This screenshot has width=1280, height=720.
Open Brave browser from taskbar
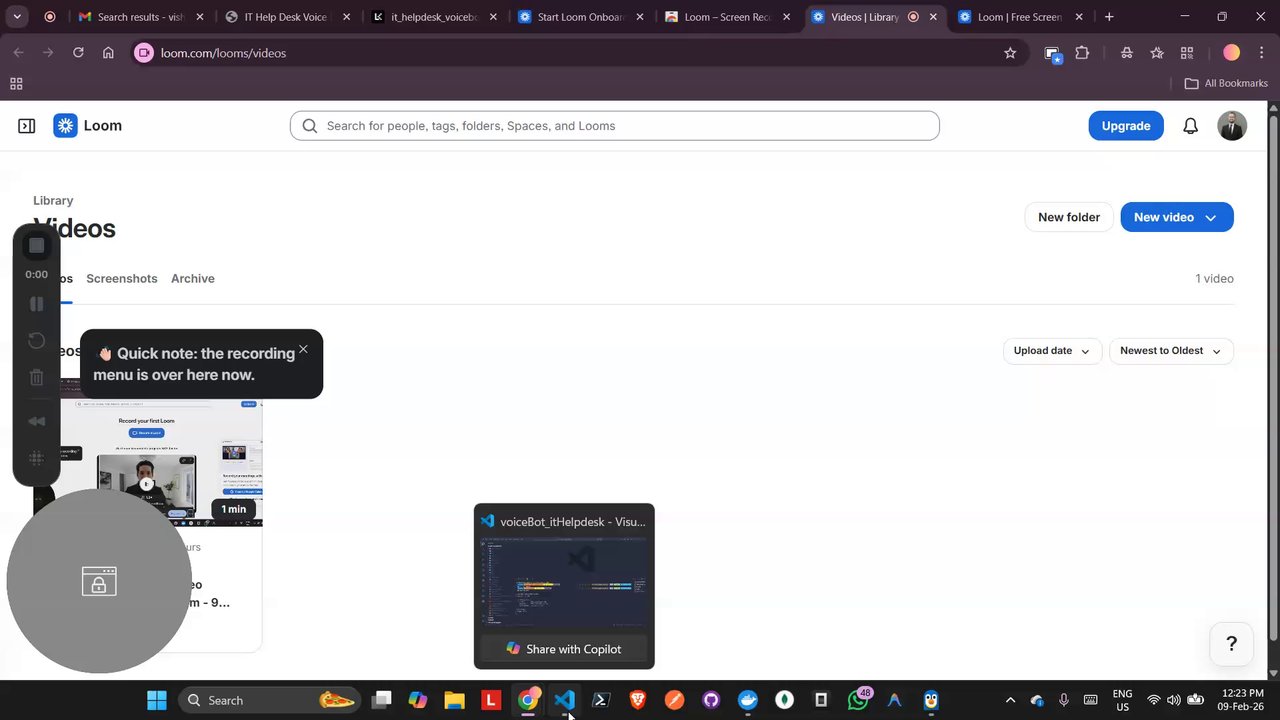(637, 700)
